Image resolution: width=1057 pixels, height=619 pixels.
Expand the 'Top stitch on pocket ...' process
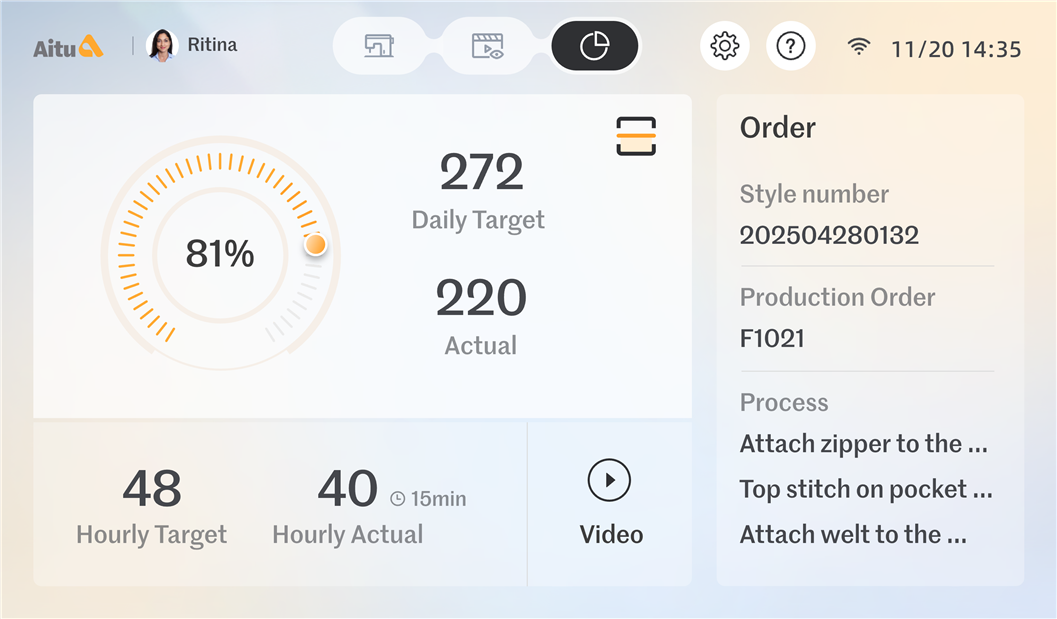[x=865, y=489]
